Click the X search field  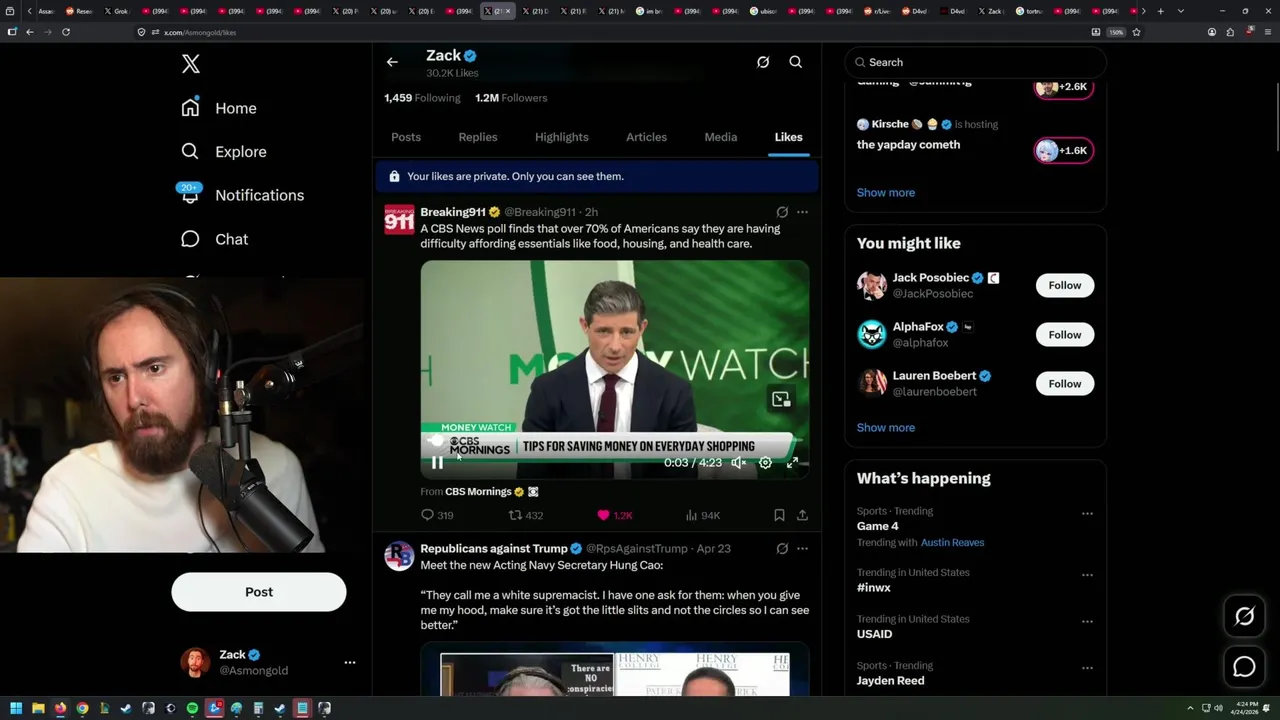(x=975, y=62)
